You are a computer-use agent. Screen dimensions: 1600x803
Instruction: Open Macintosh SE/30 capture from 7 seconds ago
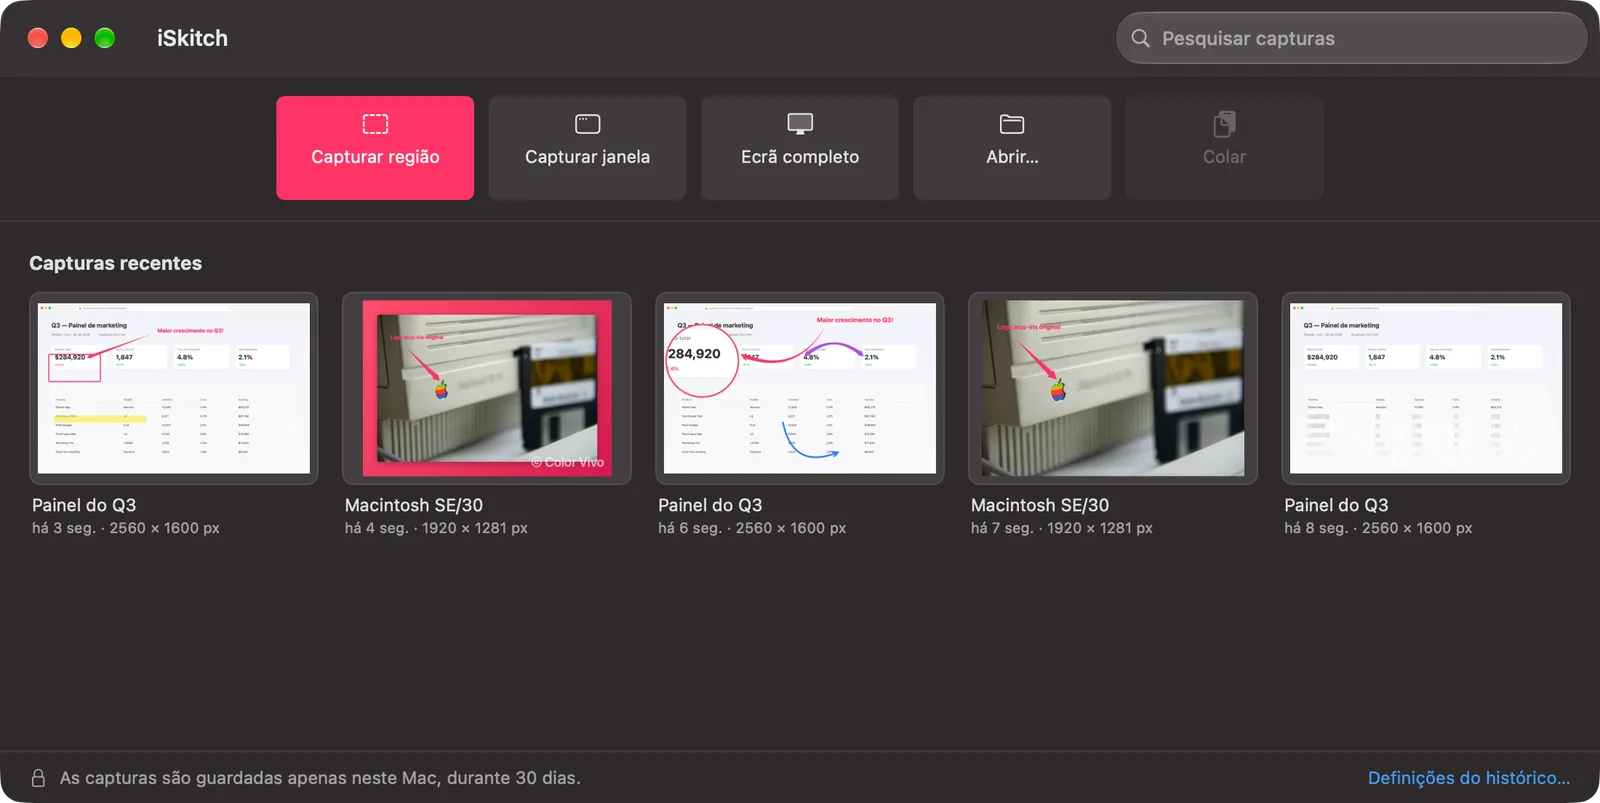pos(1113,388)
